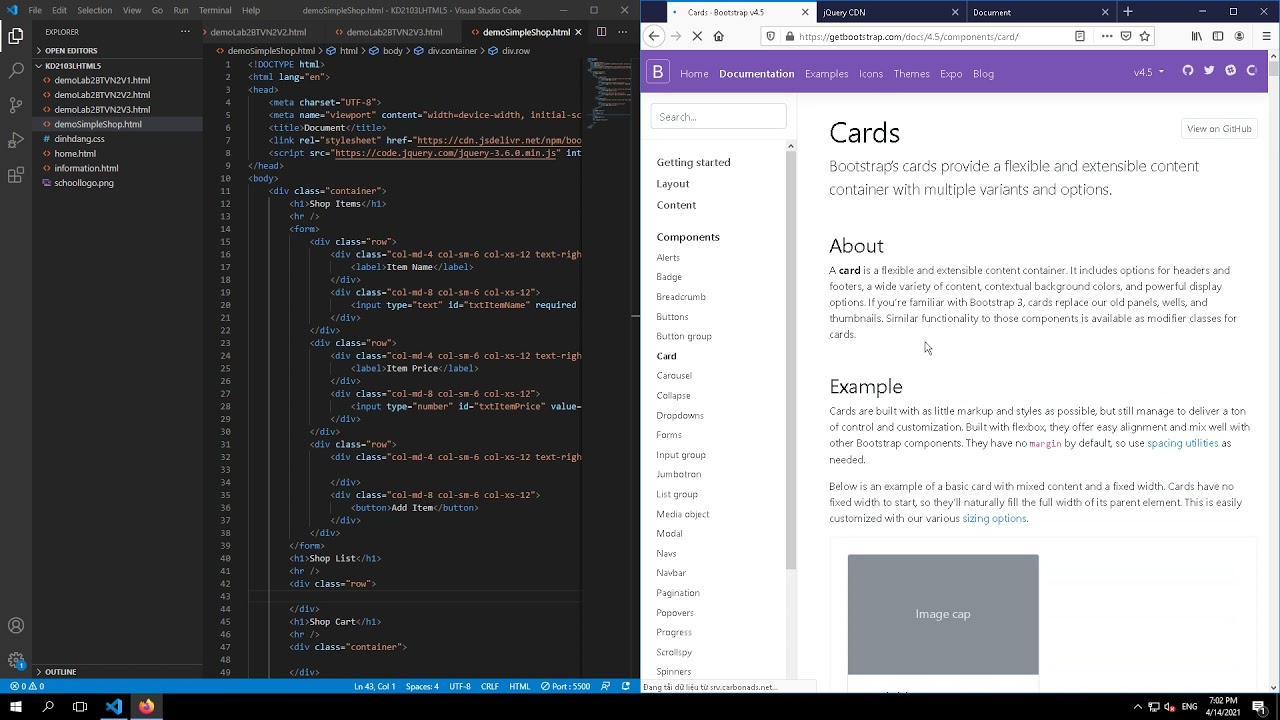
Task: Open Bootstrap Twitter icon link
Action: pyautogui.click(x=1209, y=71)
